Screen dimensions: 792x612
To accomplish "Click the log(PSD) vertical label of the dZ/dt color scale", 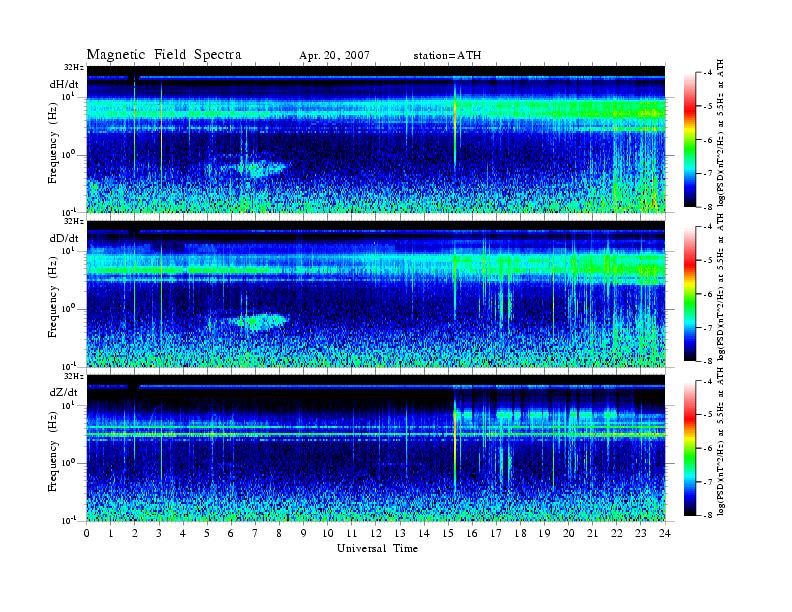I will pos(721,441).
